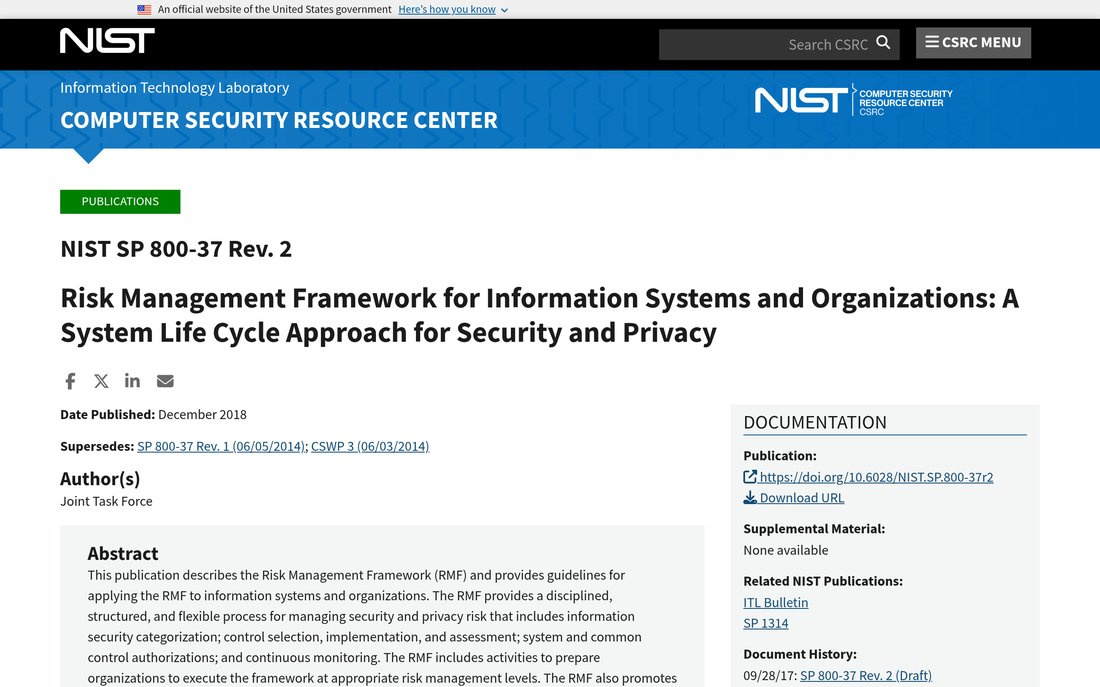Share publication by email icon
The width and height of the screenshot is (1100, 687).
(165, 381)
